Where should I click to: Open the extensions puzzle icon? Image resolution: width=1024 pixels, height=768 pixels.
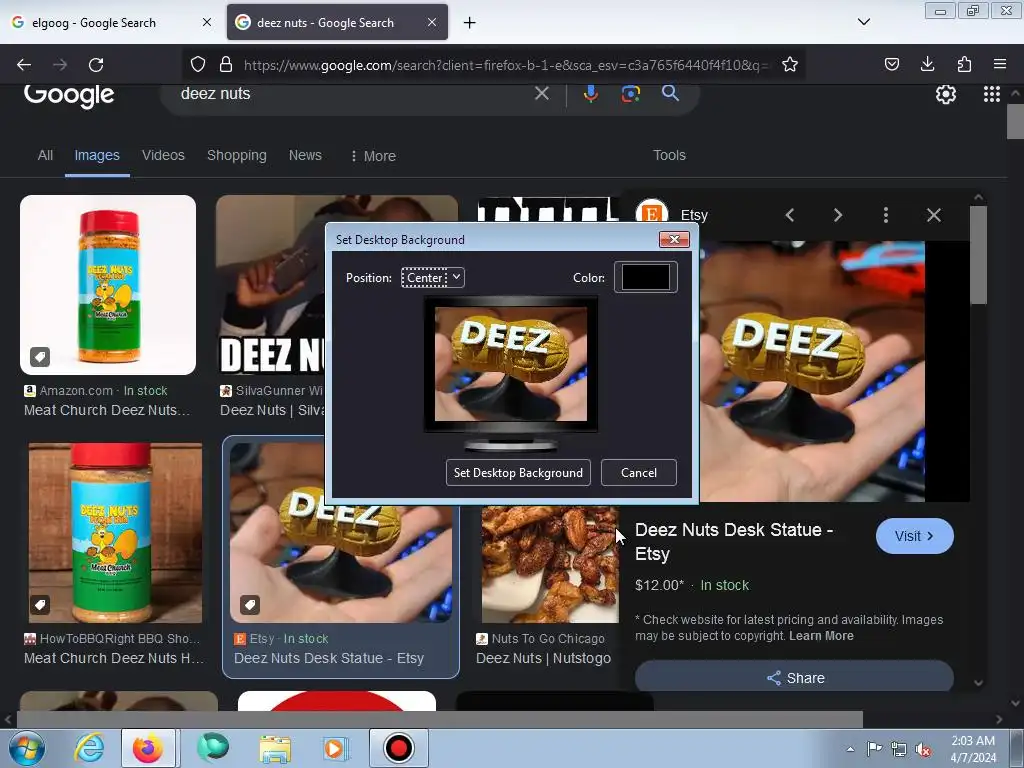pos(964,64)
